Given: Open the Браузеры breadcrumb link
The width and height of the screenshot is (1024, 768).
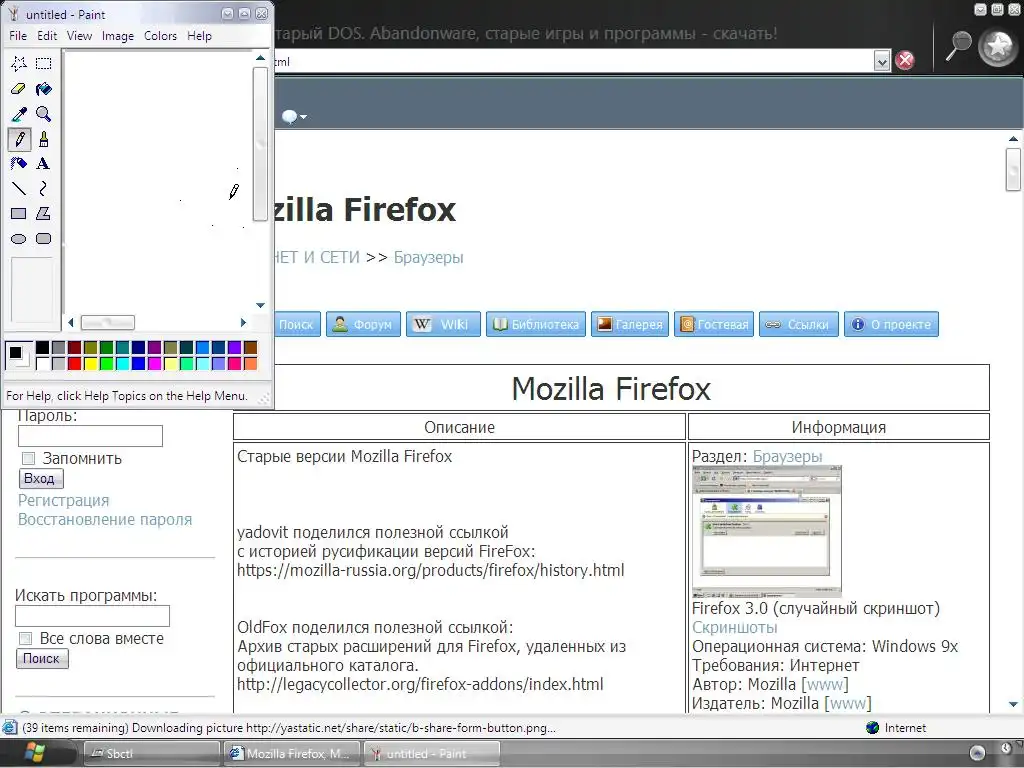Looking at the screenshot, I should click(428, 257).
